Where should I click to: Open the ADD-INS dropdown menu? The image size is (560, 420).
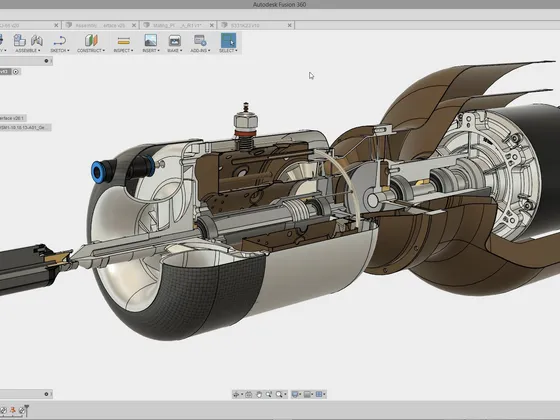click(x=200, y=51)
